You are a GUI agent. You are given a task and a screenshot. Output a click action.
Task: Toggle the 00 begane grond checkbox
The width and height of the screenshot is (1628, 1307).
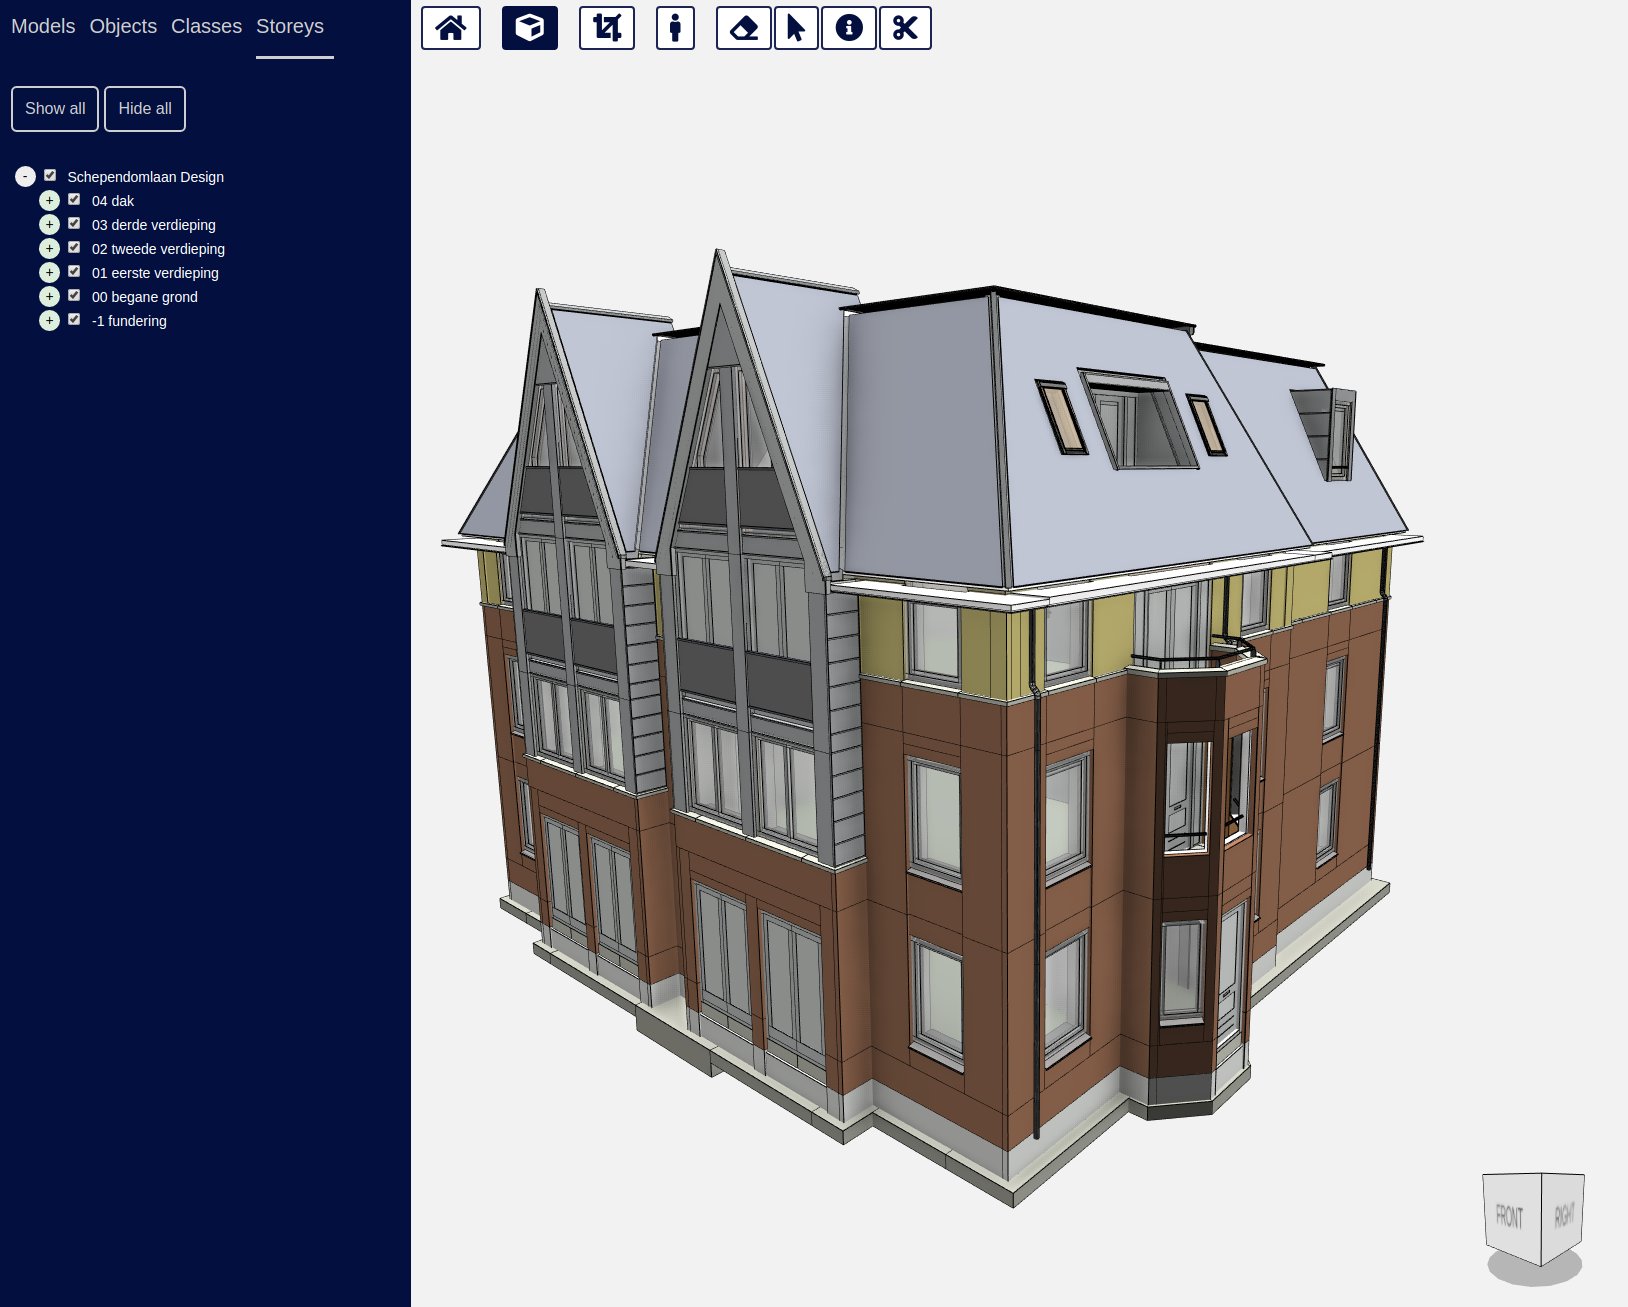[x=74, y=296]
